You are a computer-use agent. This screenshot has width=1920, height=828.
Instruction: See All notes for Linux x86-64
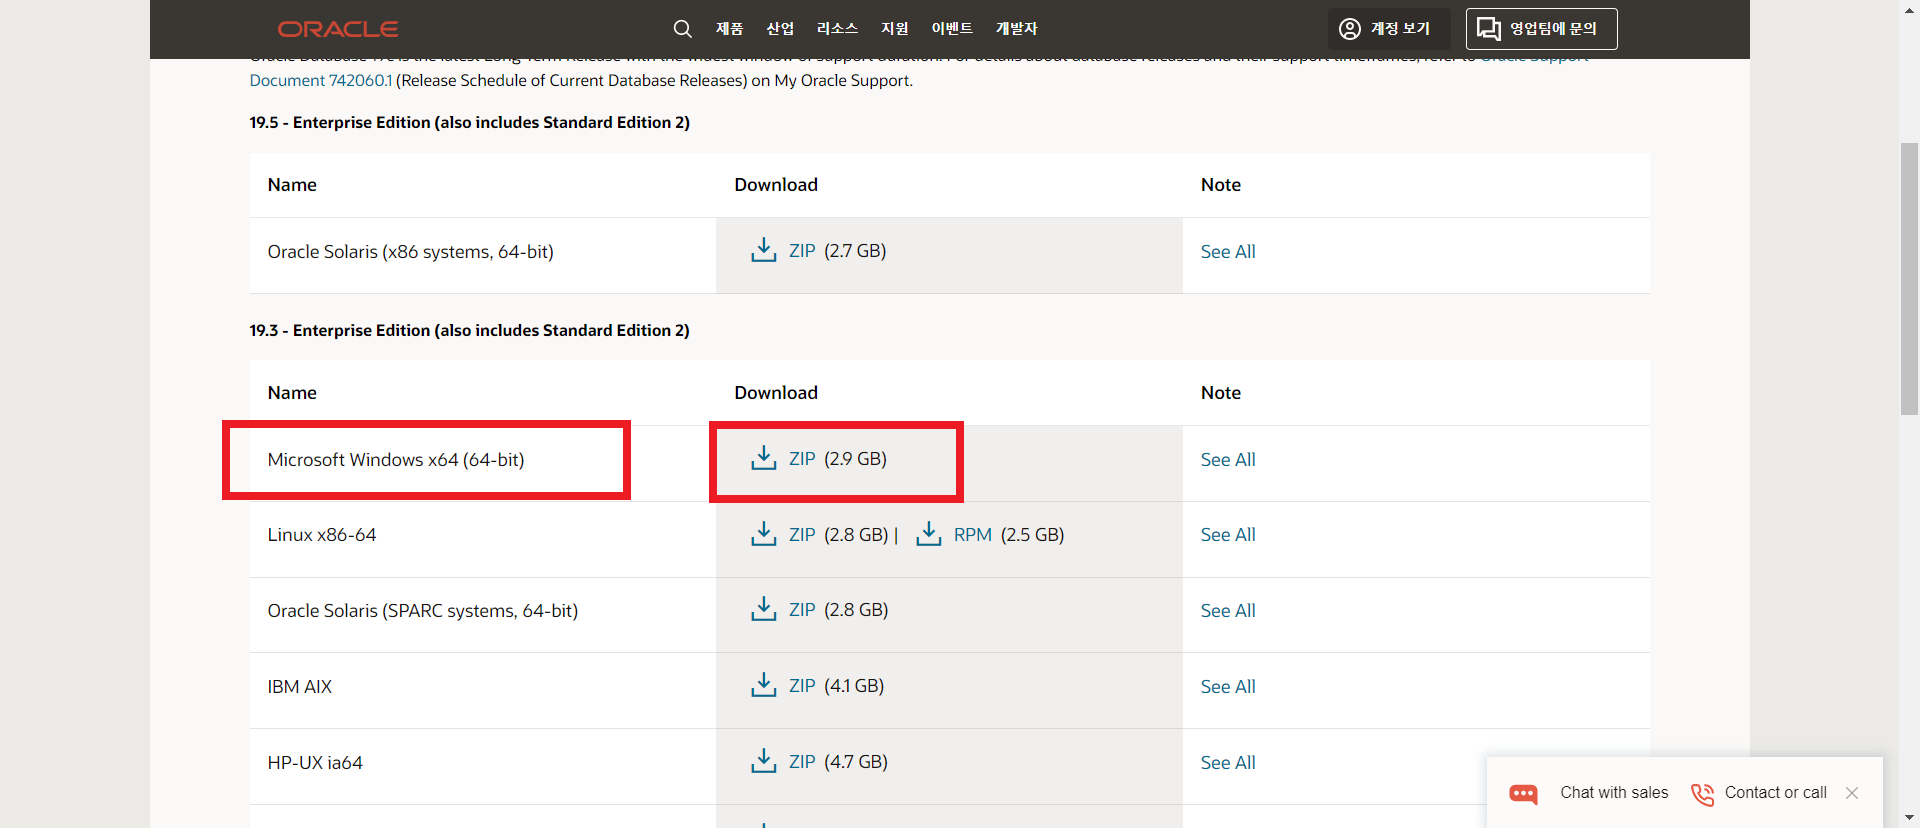(x=1228, y=535)
